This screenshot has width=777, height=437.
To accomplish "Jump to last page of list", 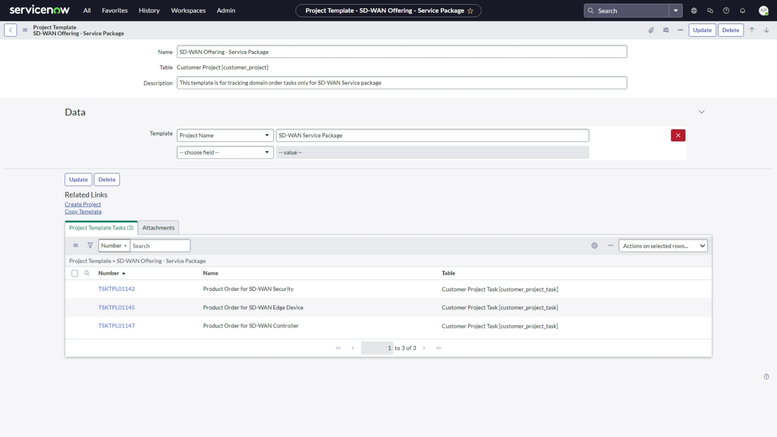I will tap(439, 348).
